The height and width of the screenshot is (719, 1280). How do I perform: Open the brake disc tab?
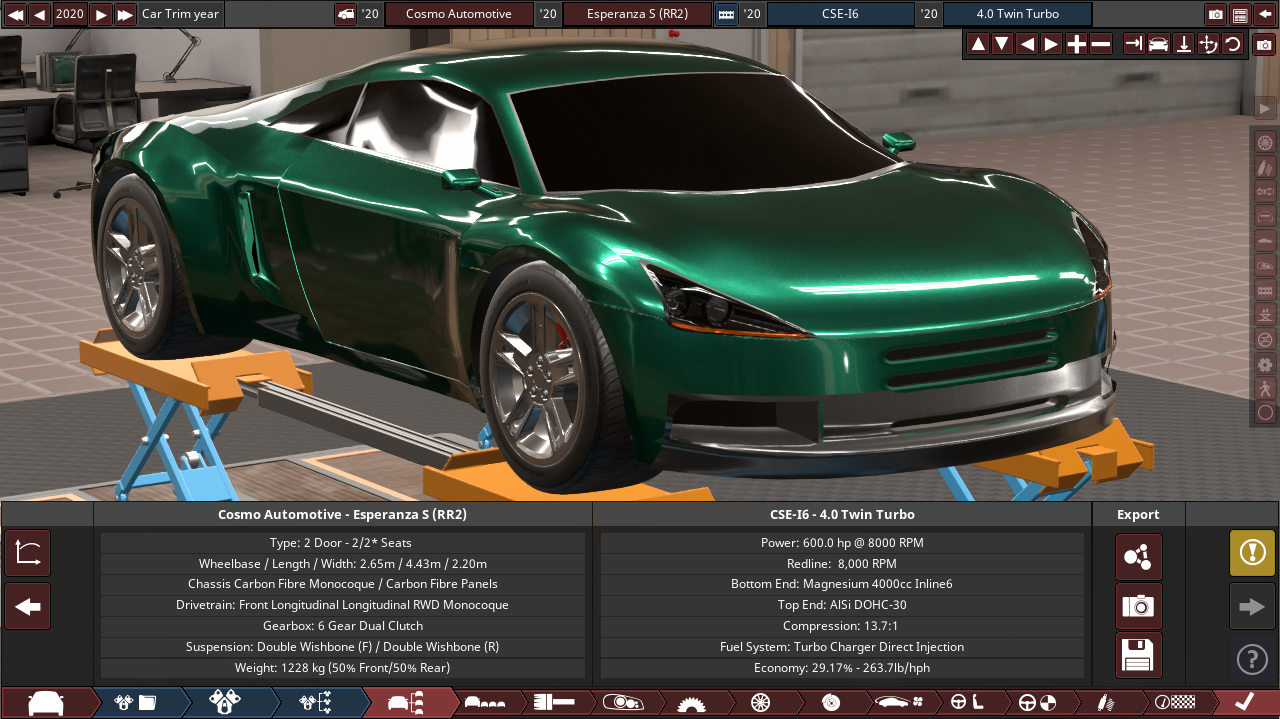[x=830, y=703]
